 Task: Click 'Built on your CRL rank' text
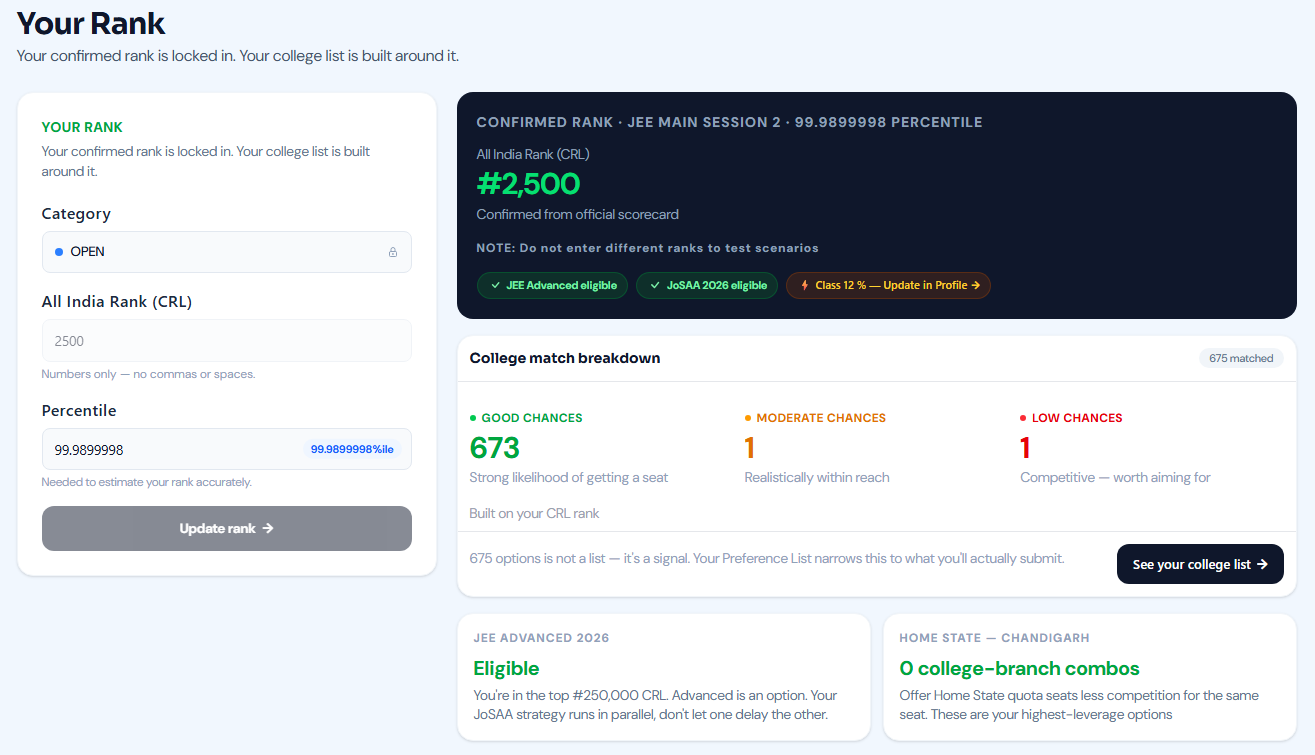[534, 513]
